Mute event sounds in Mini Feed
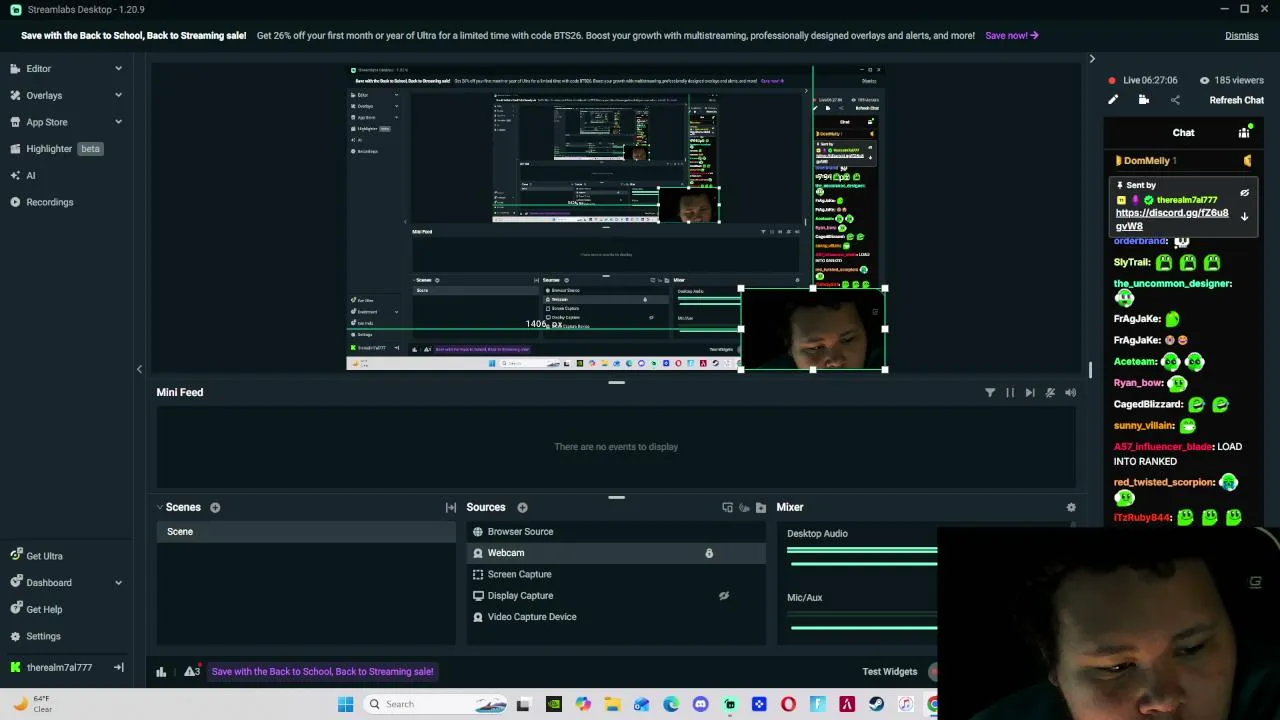 point(1050,393)
